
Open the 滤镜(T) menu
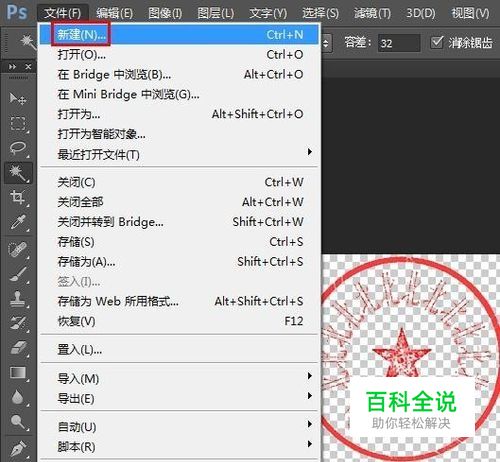click(372, 13)
